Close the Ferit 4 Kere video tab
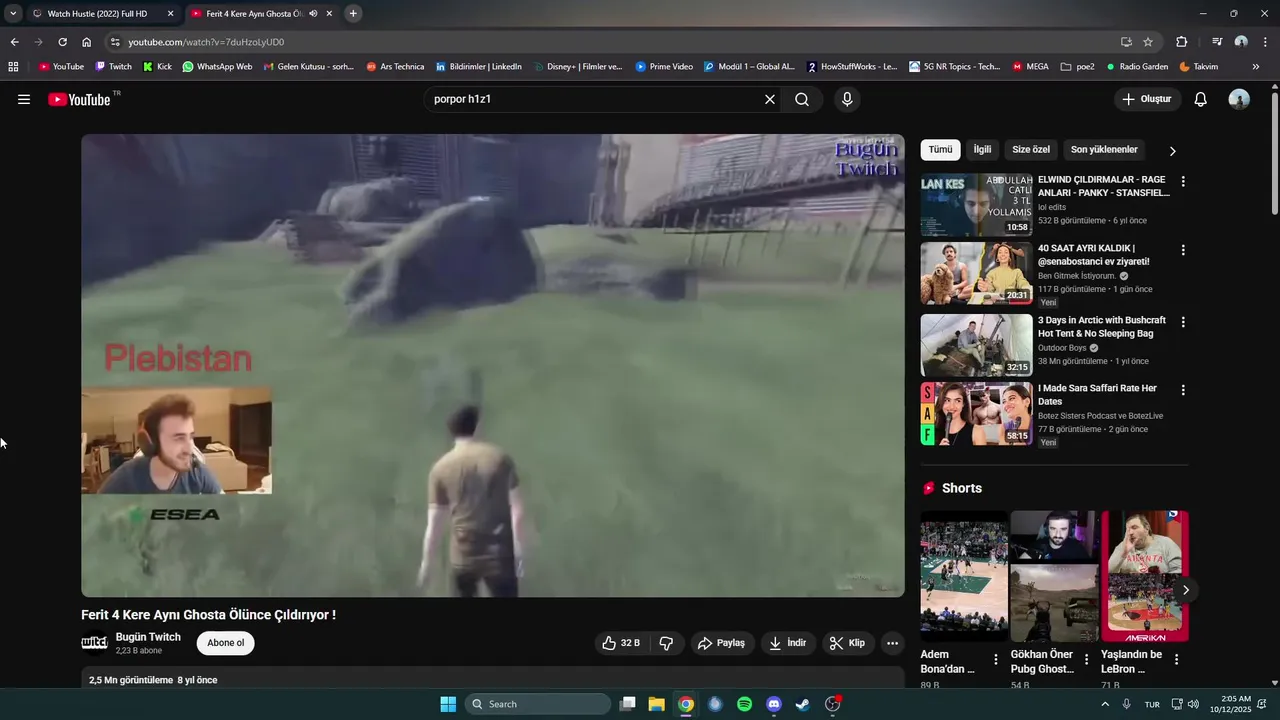The width and height of the screenshot is (1280, 720). 329,14
